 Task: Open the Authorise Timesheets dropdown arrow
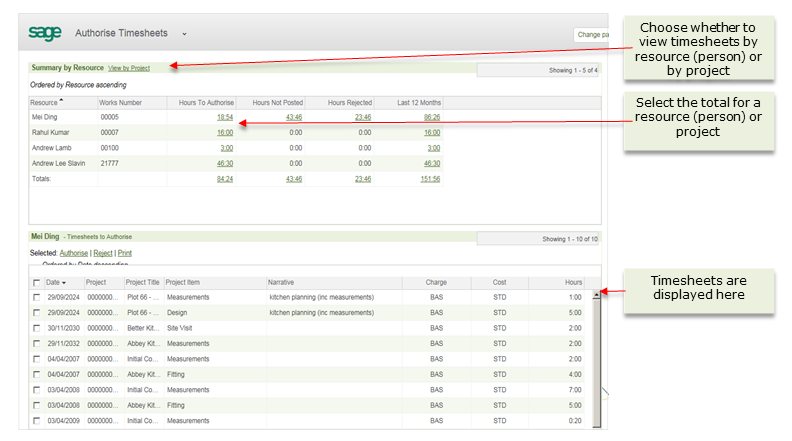click(184, 34)
